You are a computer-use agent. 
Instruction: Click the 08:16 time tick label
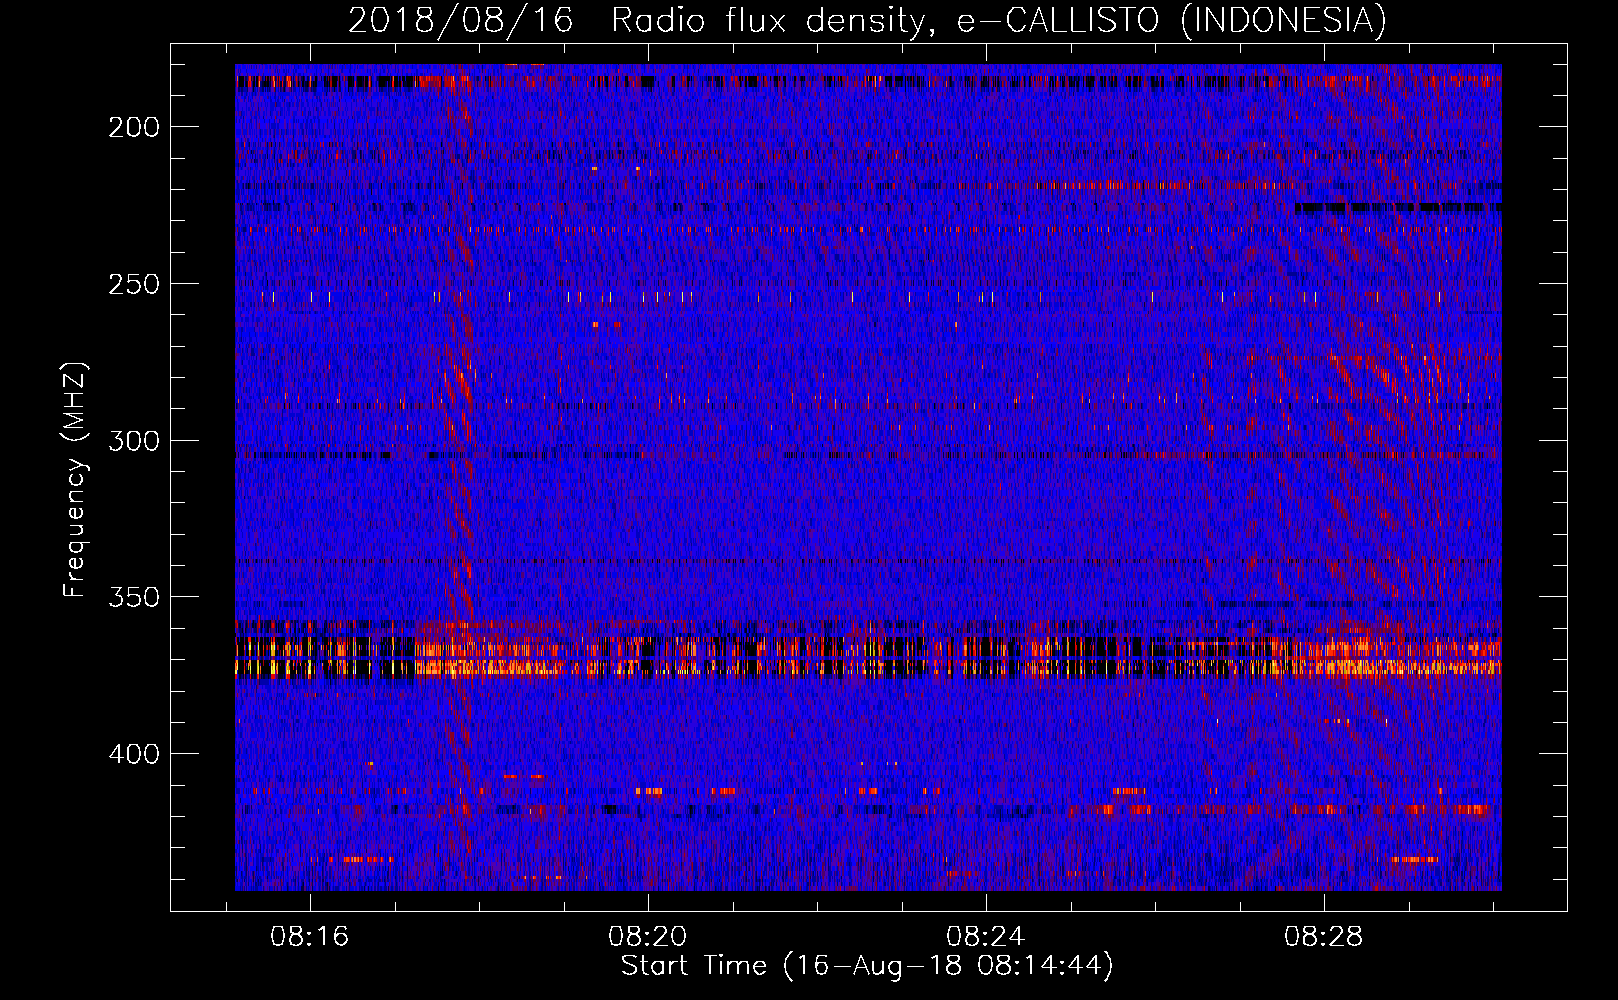[x=310, y=936]
